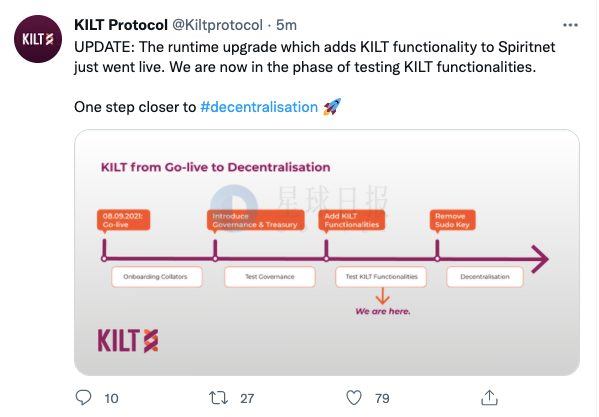Click the Introduce Governance & Treasury marker

(x=256, y=220)
